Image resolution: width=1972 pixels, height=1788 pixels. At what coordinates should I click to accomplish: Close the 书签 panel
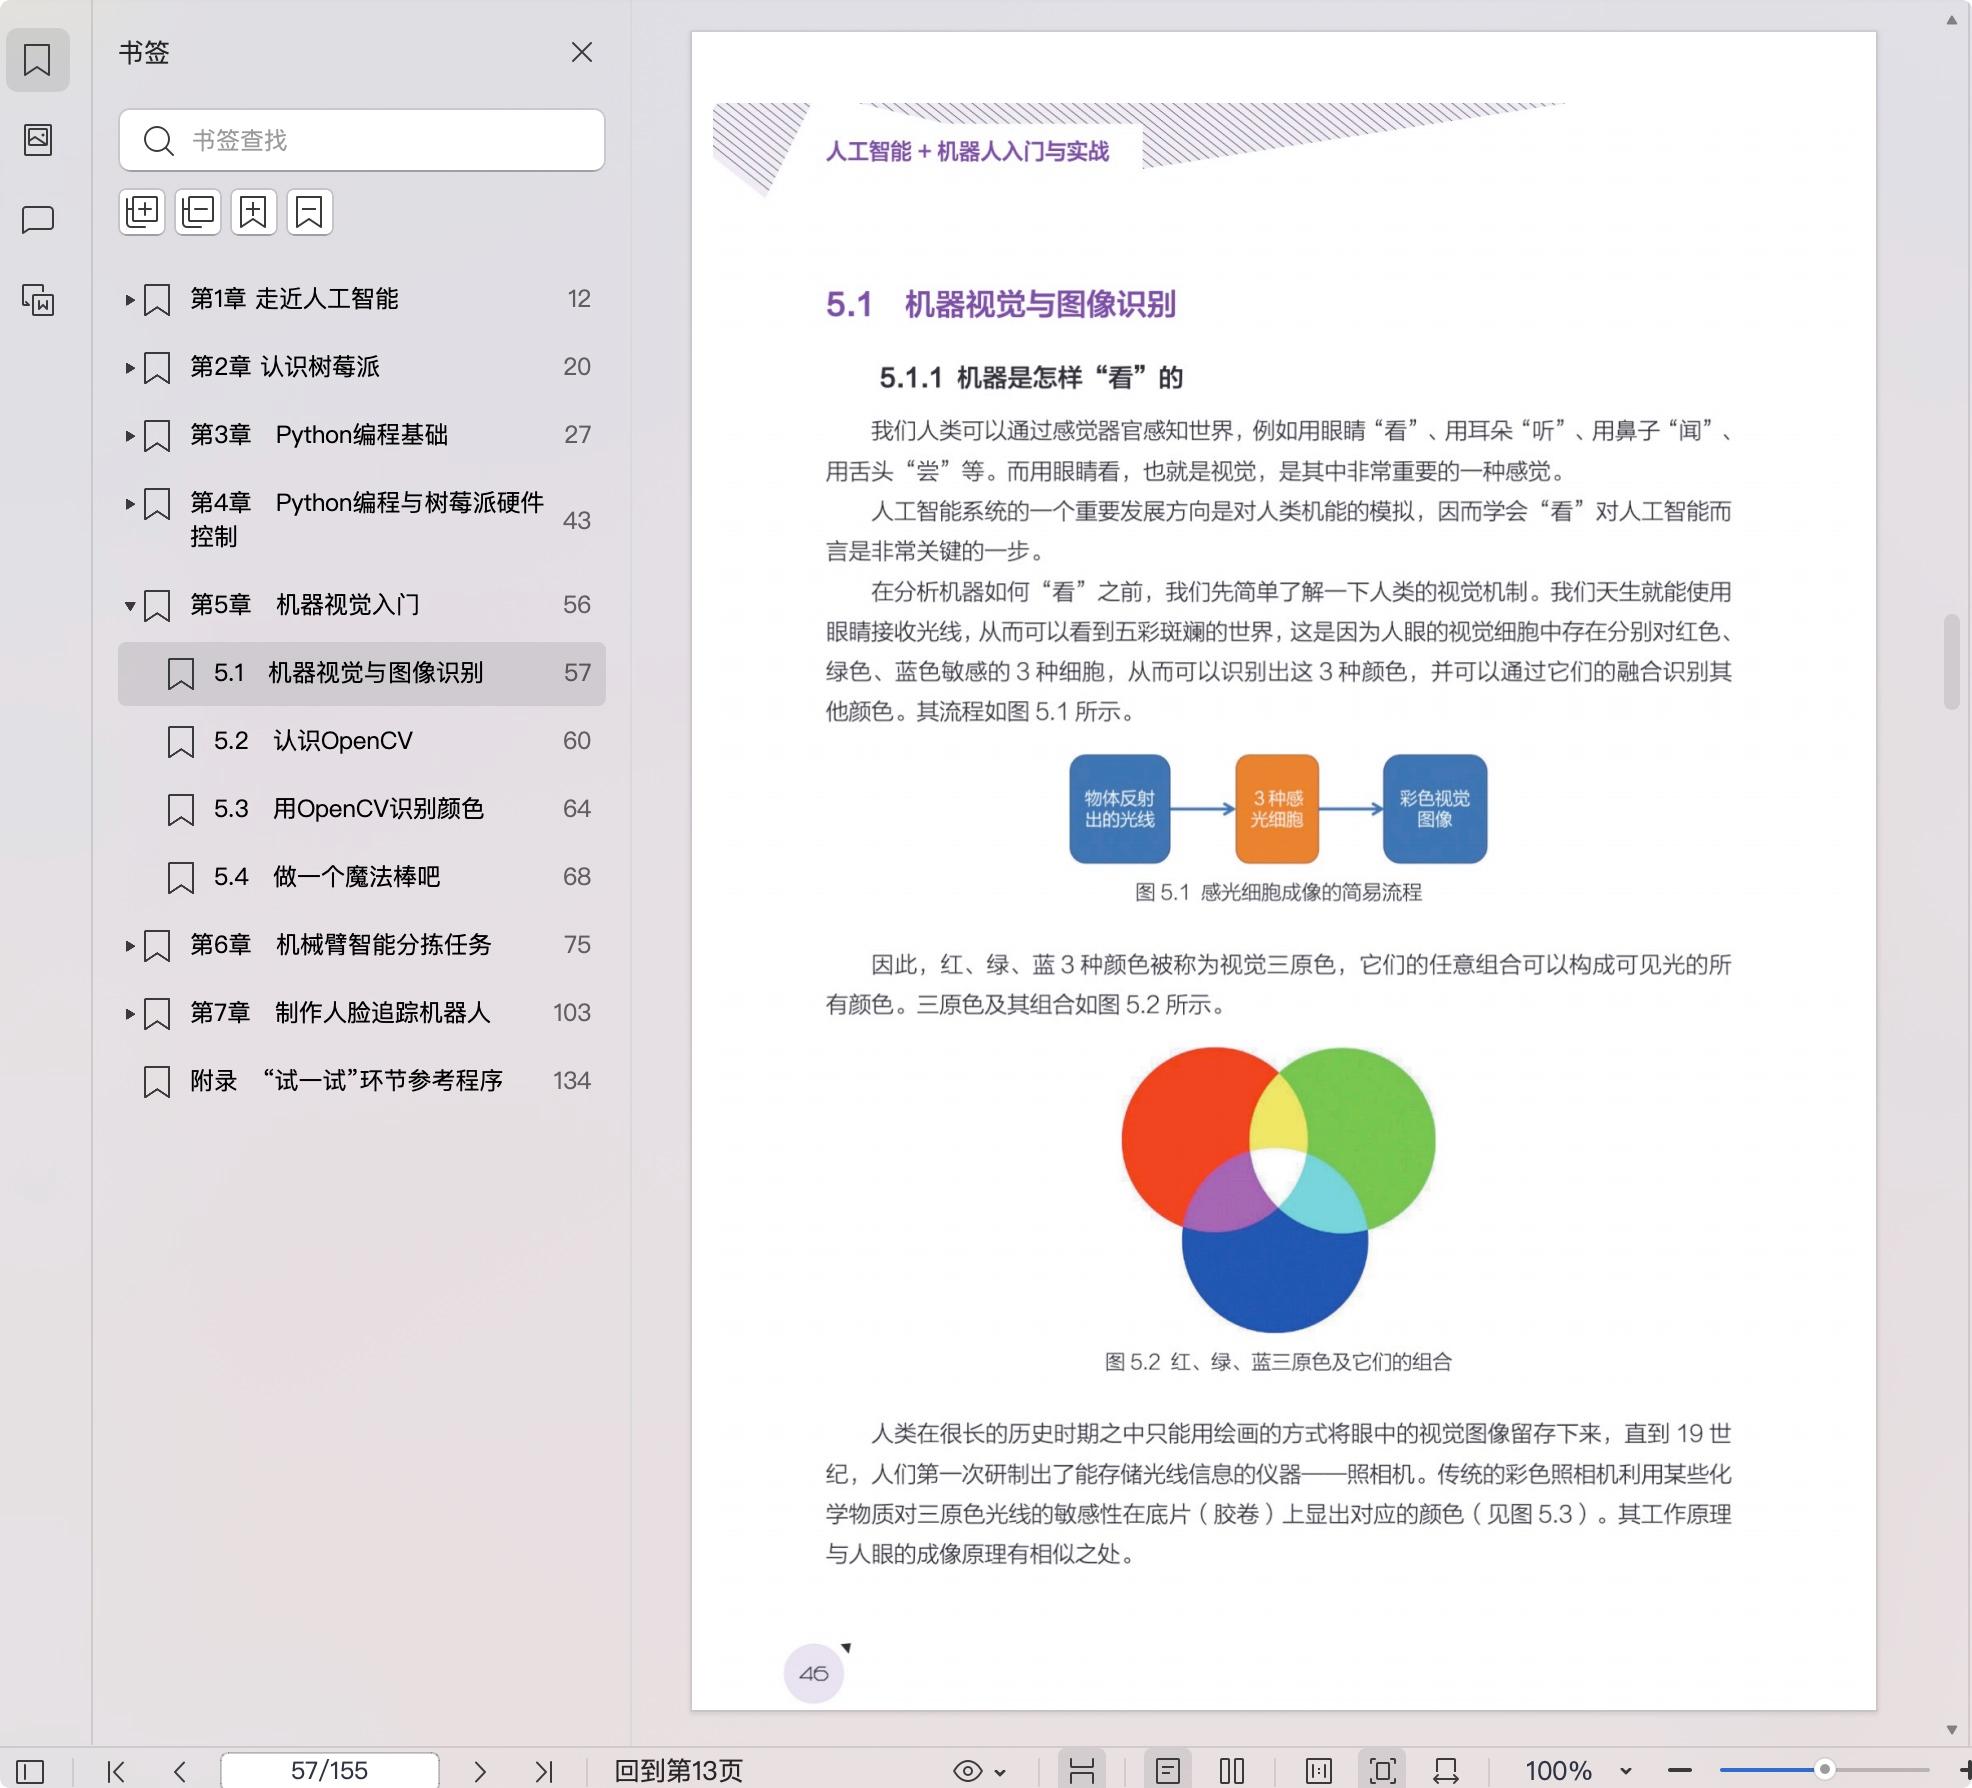pos(581,52)
